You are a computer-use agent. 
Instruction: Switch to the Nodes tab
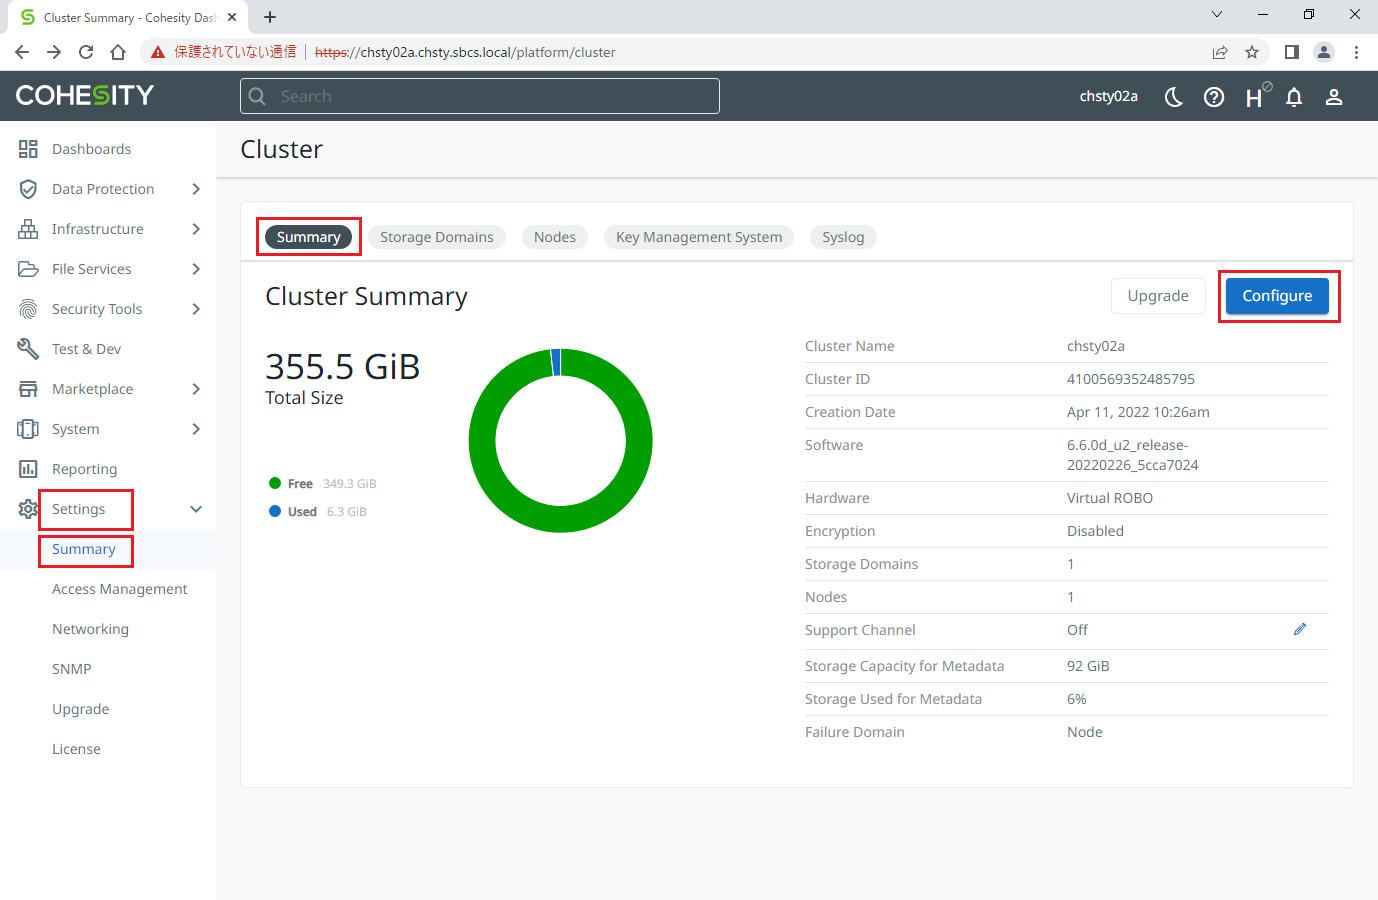coord(555,237)
